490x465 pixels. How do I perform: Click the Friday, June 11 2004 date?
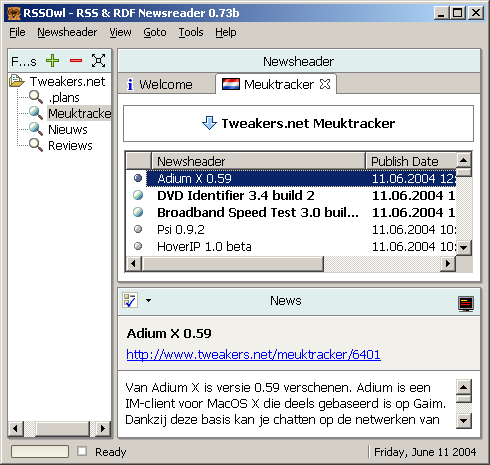[425, 452]
